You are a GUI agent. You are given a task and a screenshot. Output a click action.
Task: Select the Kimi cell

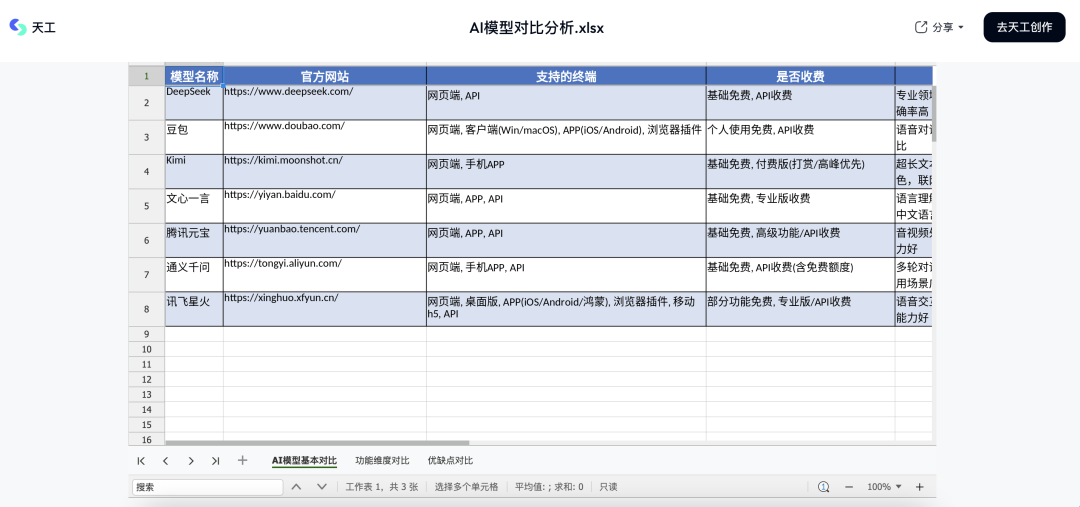[x=194, y=172]
